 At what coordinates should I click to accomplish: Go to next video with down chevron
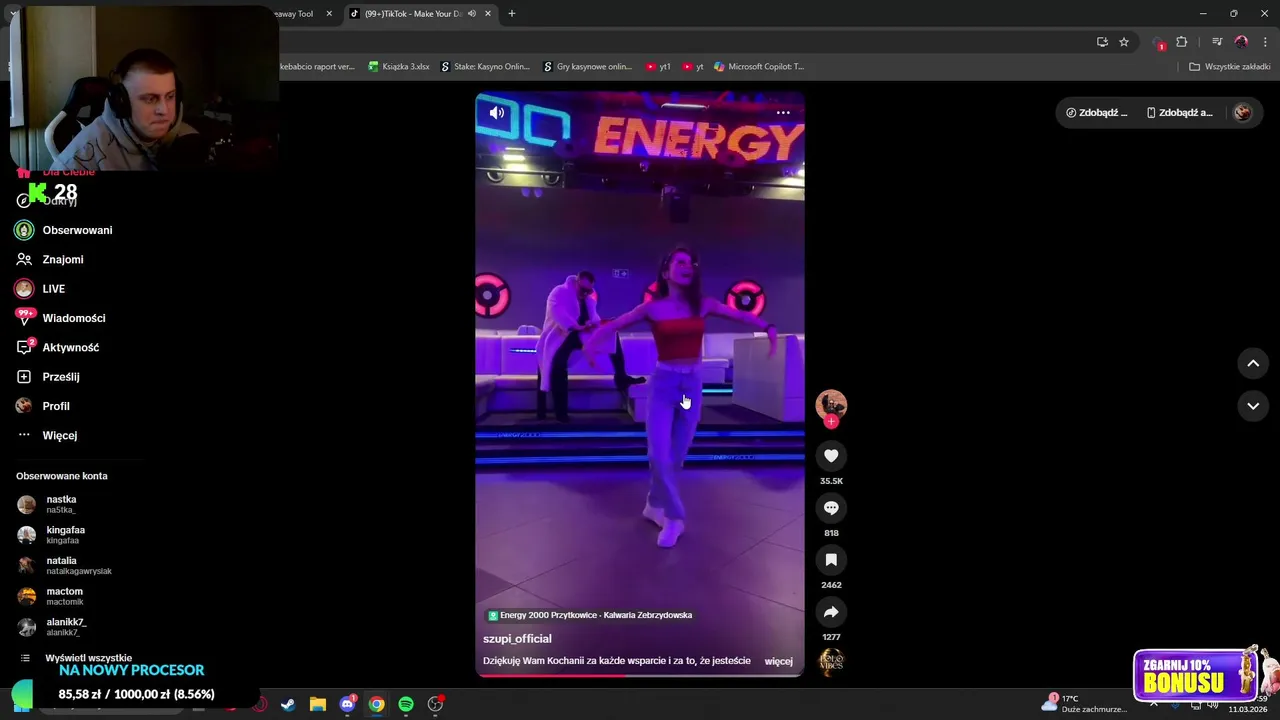pos(1253,406)
